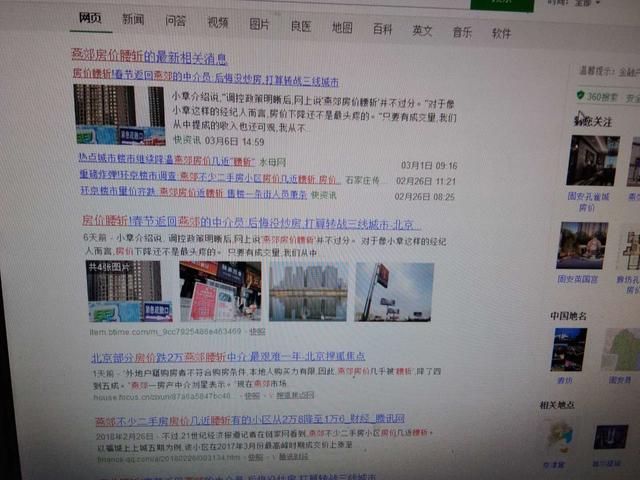Open the 良医 tab
This screenshot has height=480, width=640.
click(301, 26)
